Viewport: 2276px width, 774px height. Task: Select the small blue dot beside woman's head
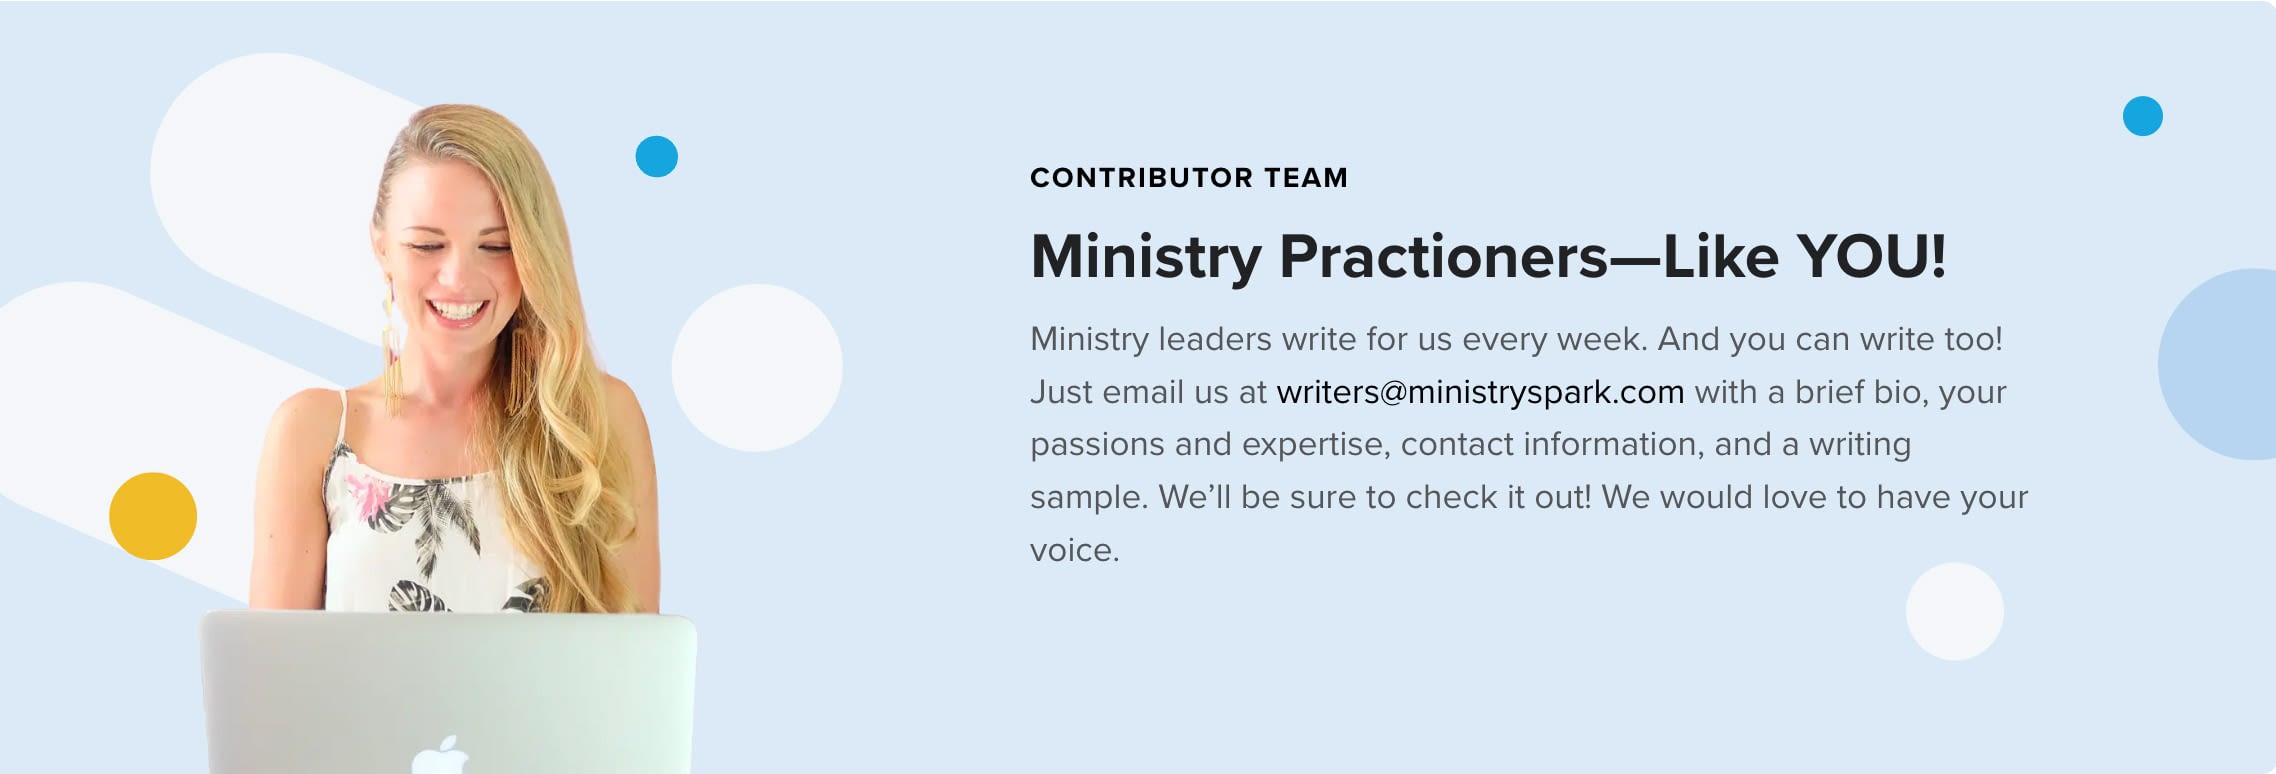pos(657,156)
